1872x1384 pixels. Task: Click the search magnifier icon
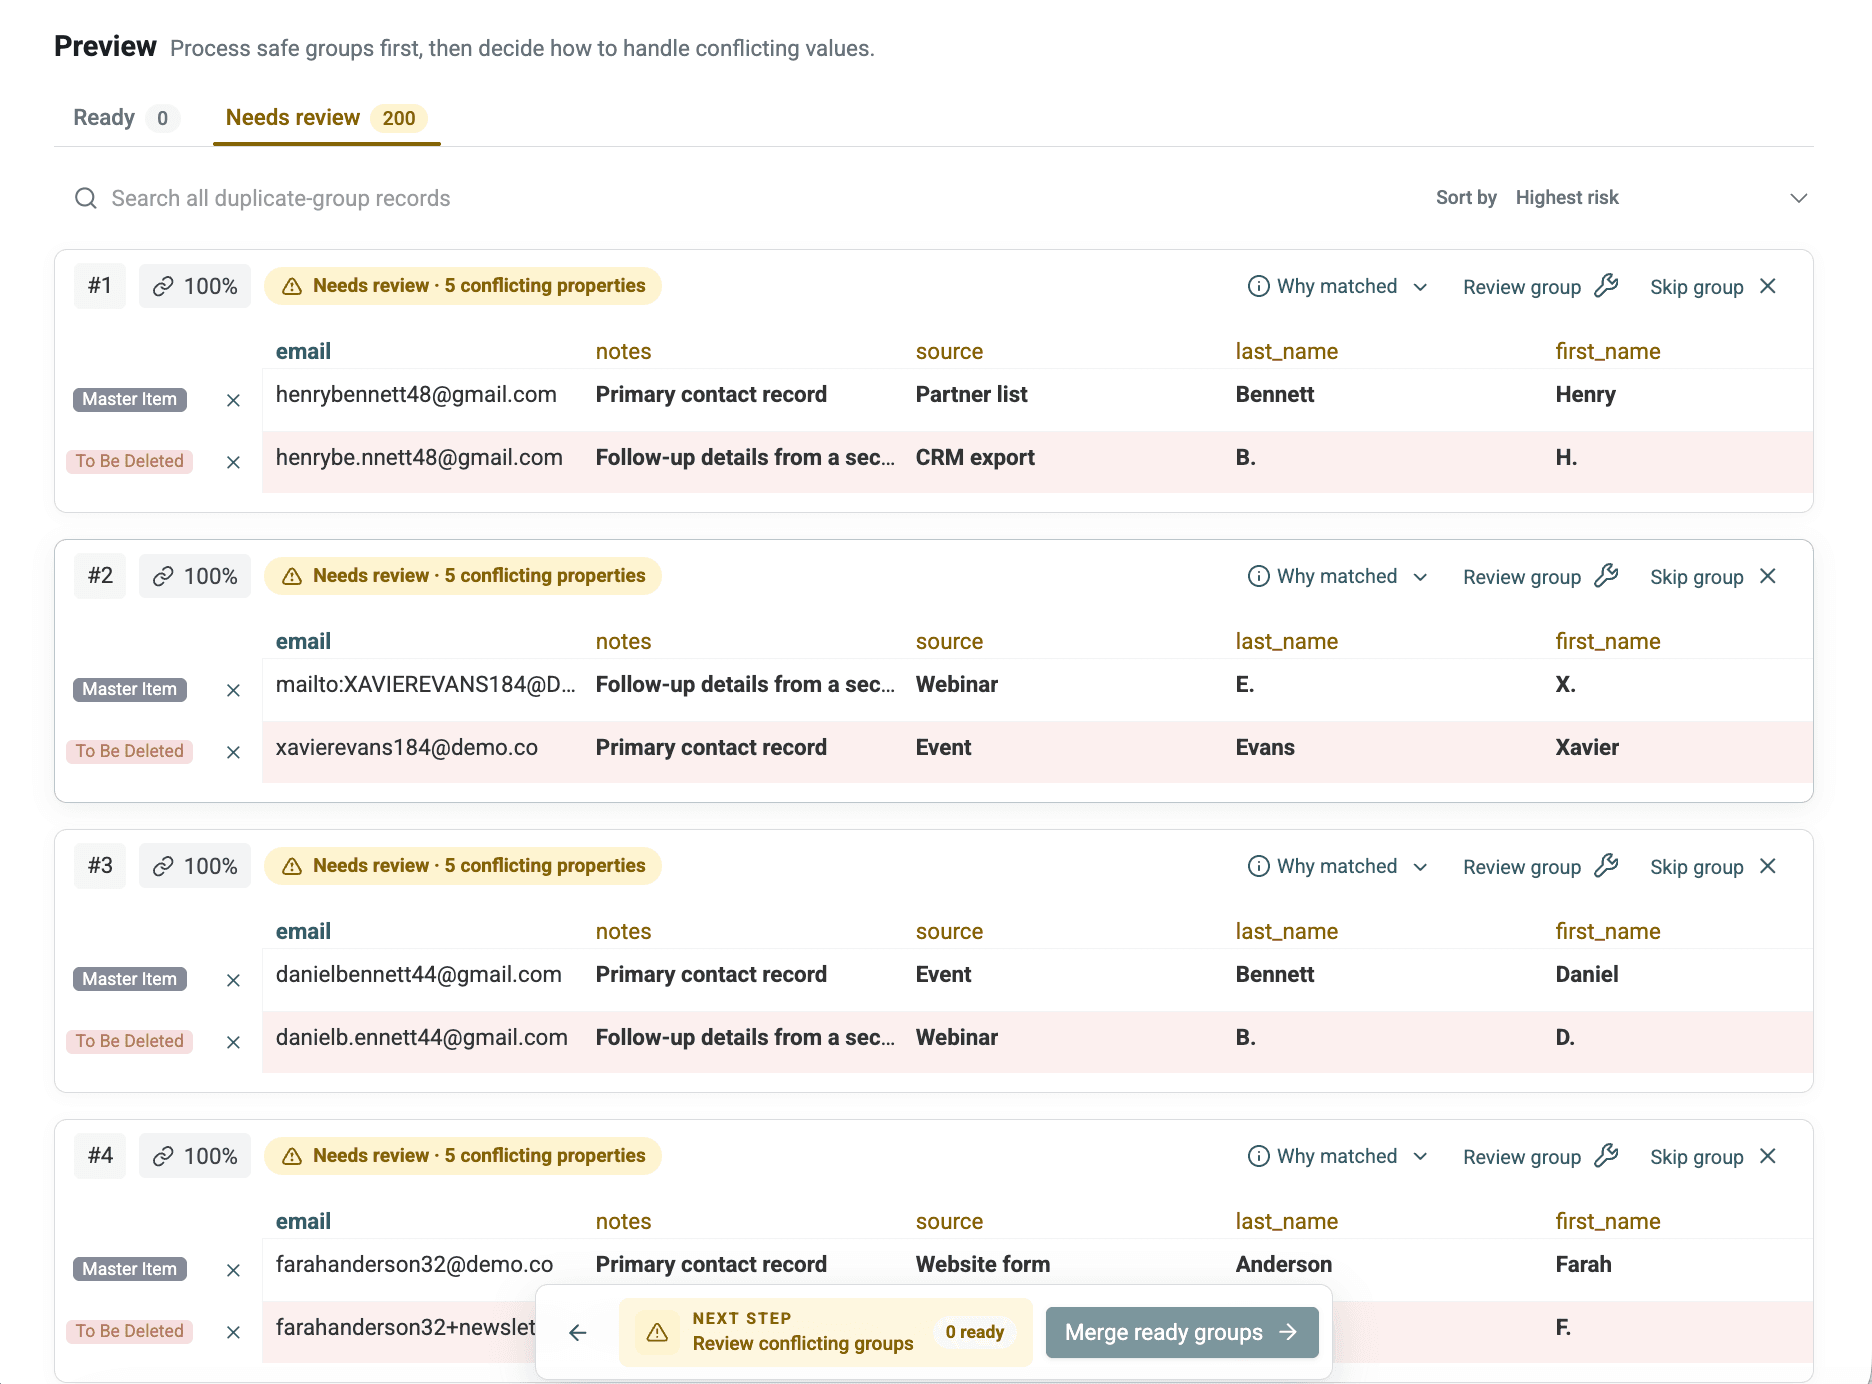pos(86,198)
